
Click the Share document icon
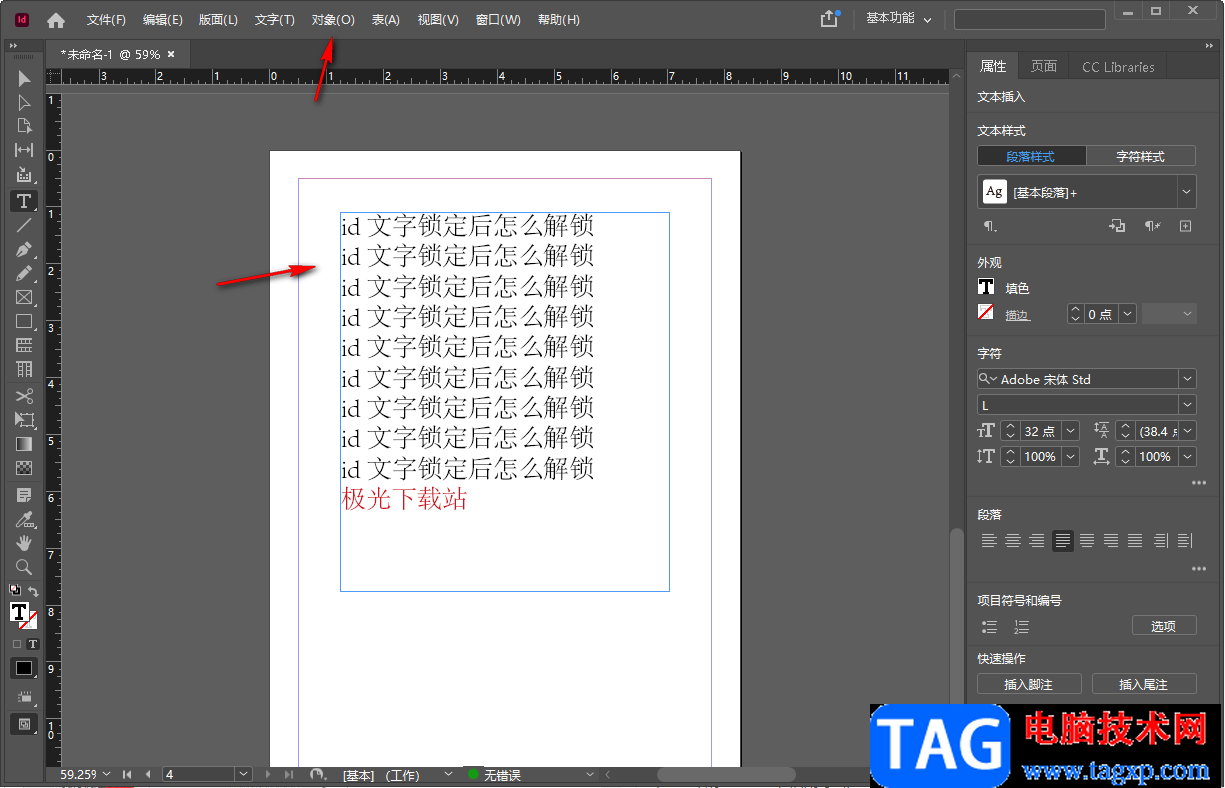tap(829, 19)
